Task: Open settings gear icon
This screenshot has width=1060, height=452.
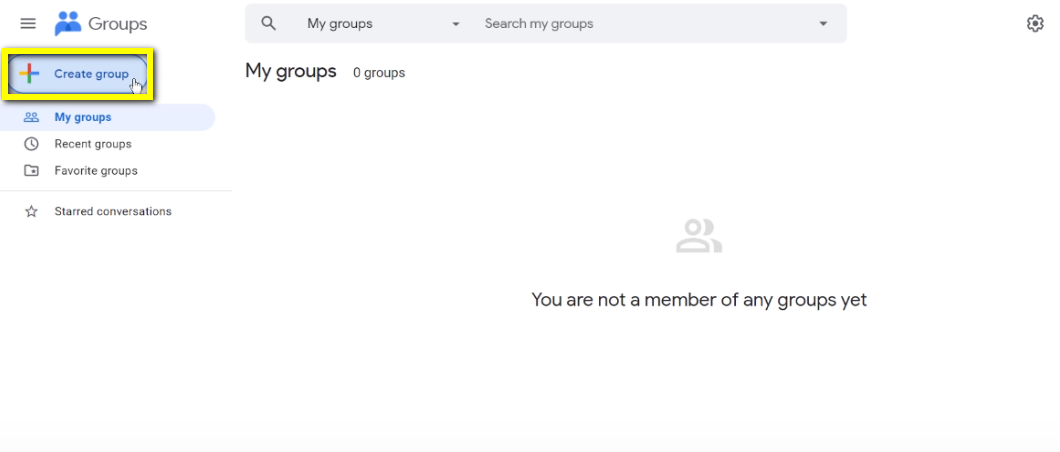Action: click(x=1035, y=24)
